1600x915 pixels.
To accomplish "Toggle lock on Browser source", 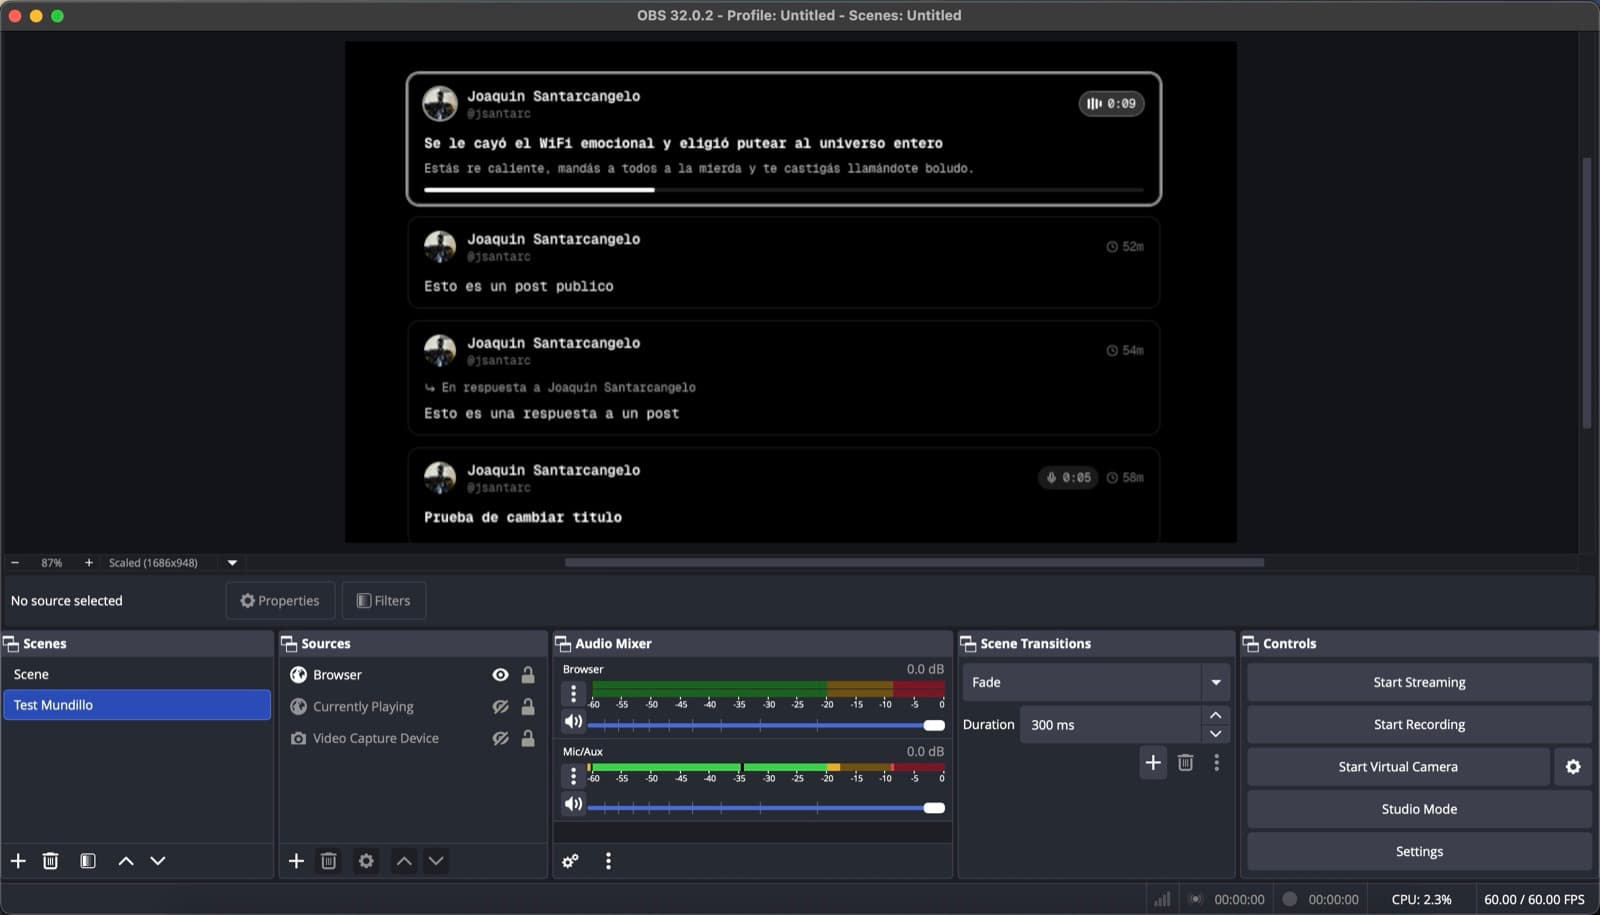I will (528, 675).
